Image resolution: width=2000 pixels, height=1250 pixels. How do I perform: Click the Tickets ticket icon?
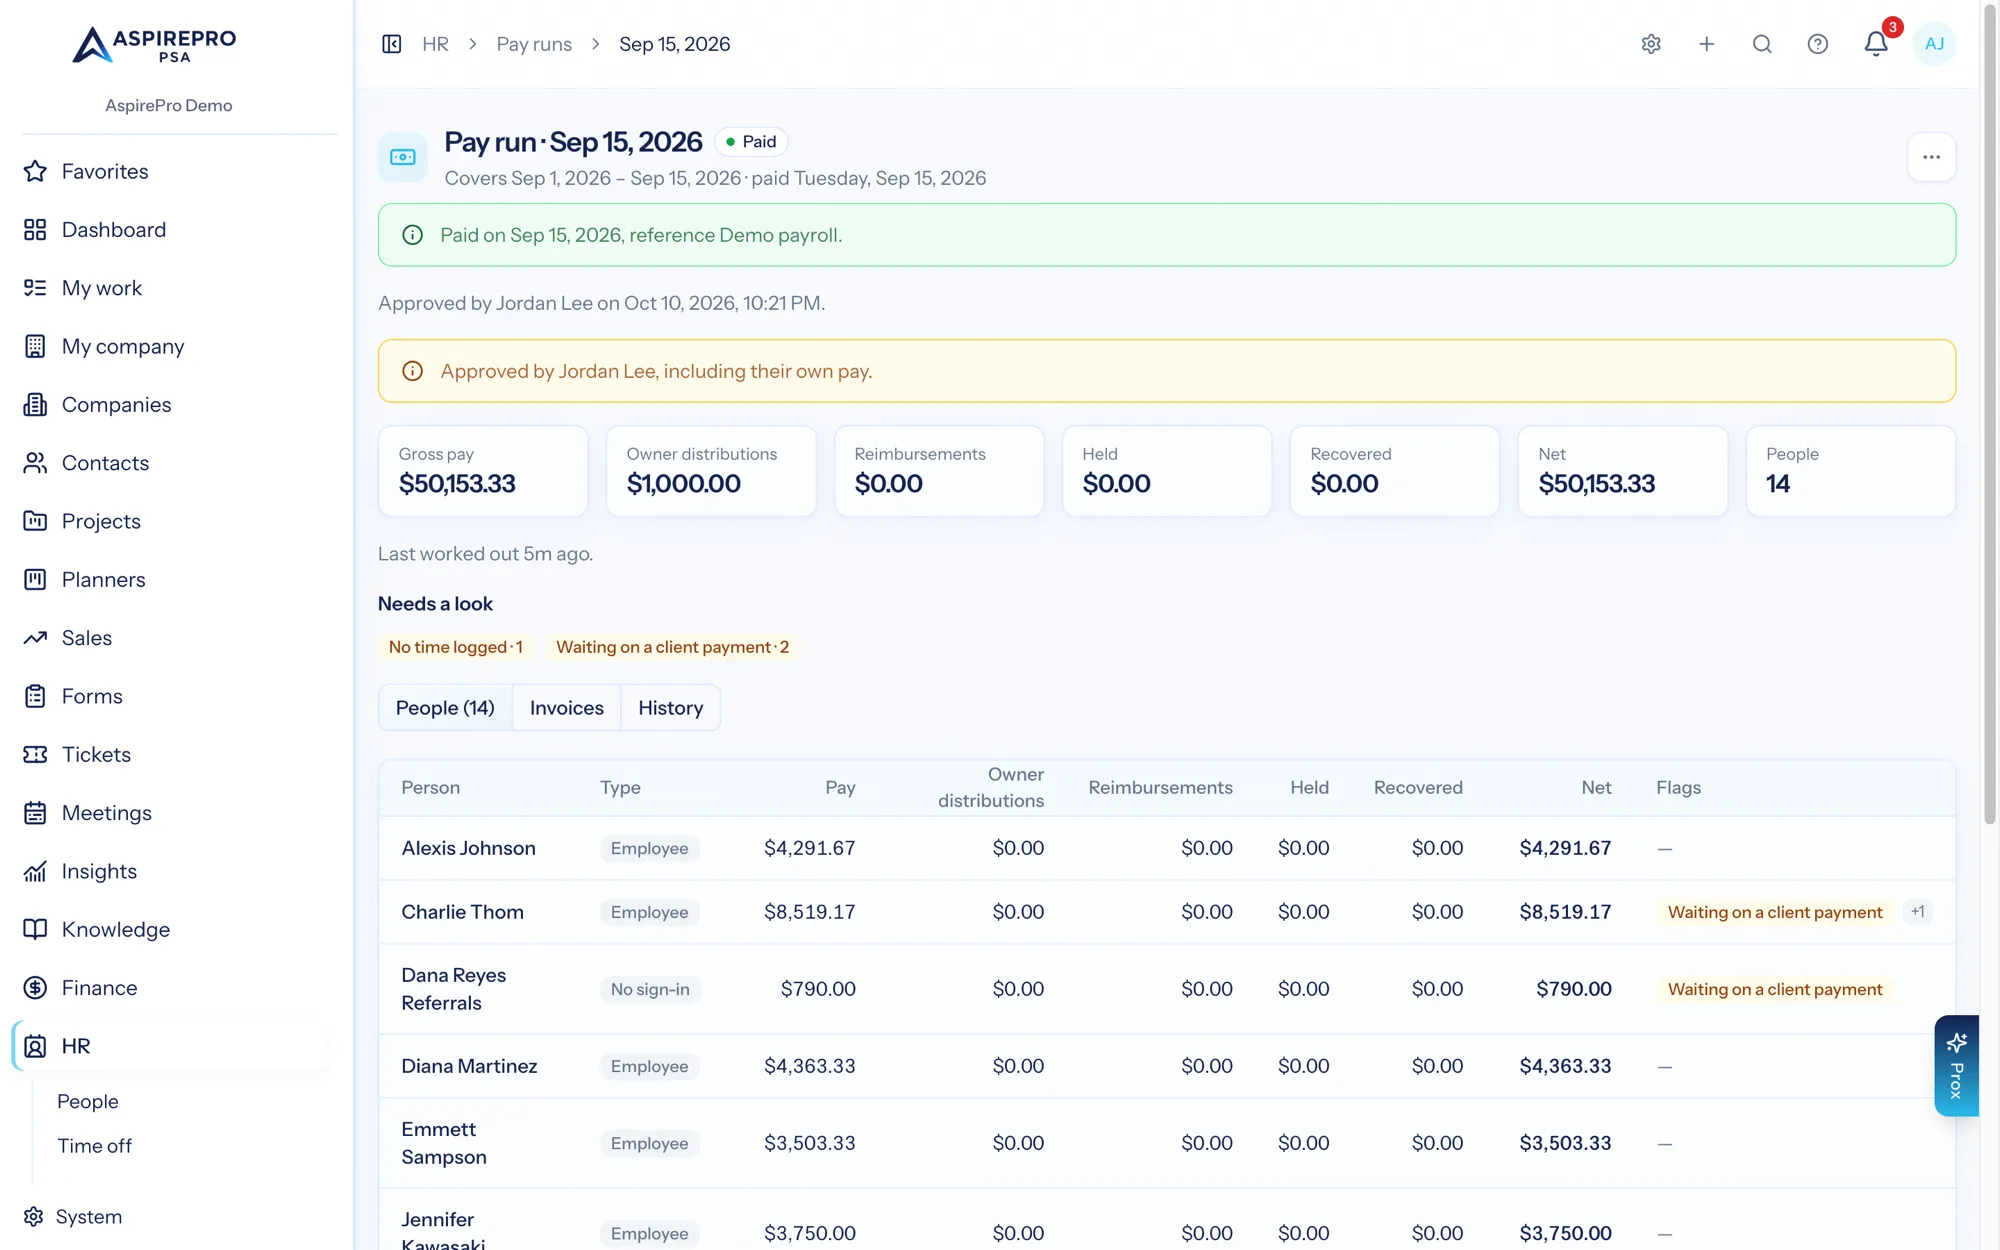point(35,755)
